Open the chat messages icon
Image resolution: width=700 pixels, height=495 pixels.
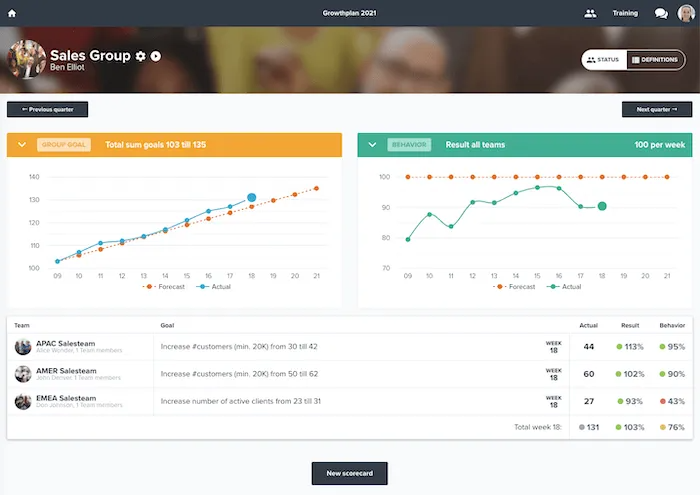point(661,13)
